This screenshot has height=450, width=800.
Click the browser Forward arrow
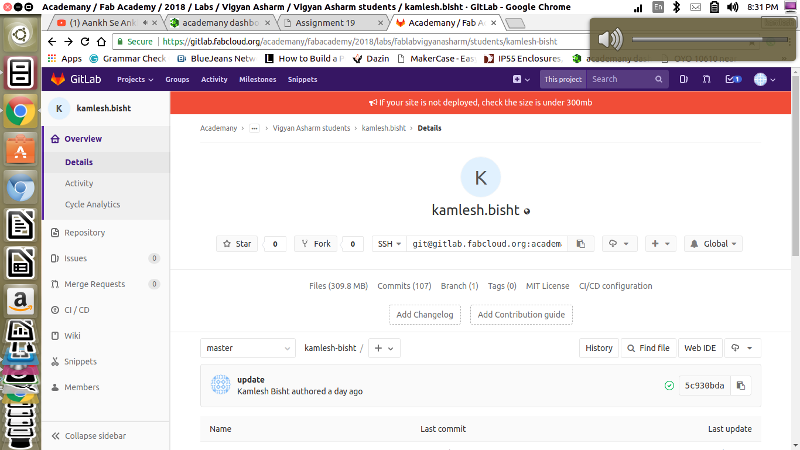[68, 41]
